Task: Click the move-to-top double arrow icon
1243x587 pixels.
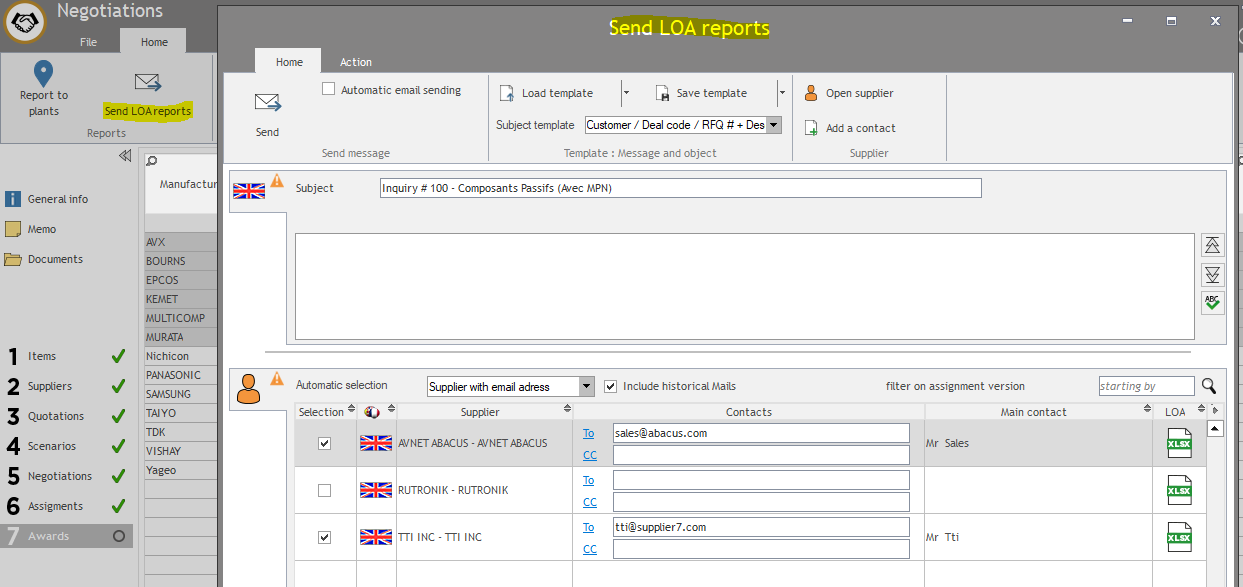Action: [x=1212, y=245]
